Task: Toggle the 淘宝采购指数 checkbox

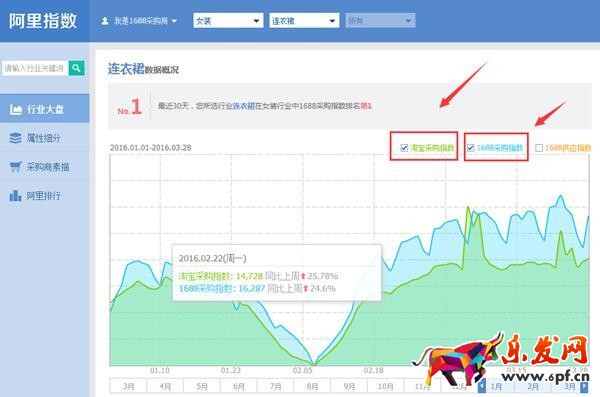Action: [x=404, y=148]
